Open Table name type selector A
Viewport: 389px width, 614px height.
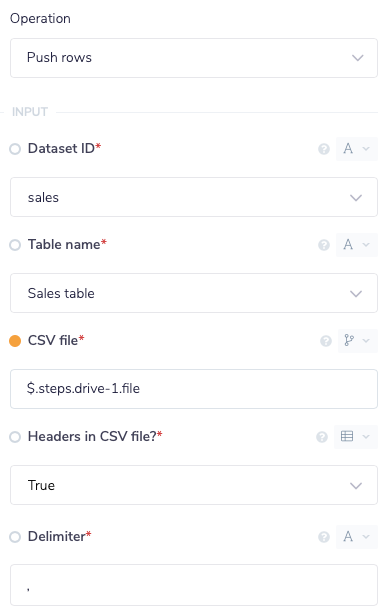coord(356,245)
